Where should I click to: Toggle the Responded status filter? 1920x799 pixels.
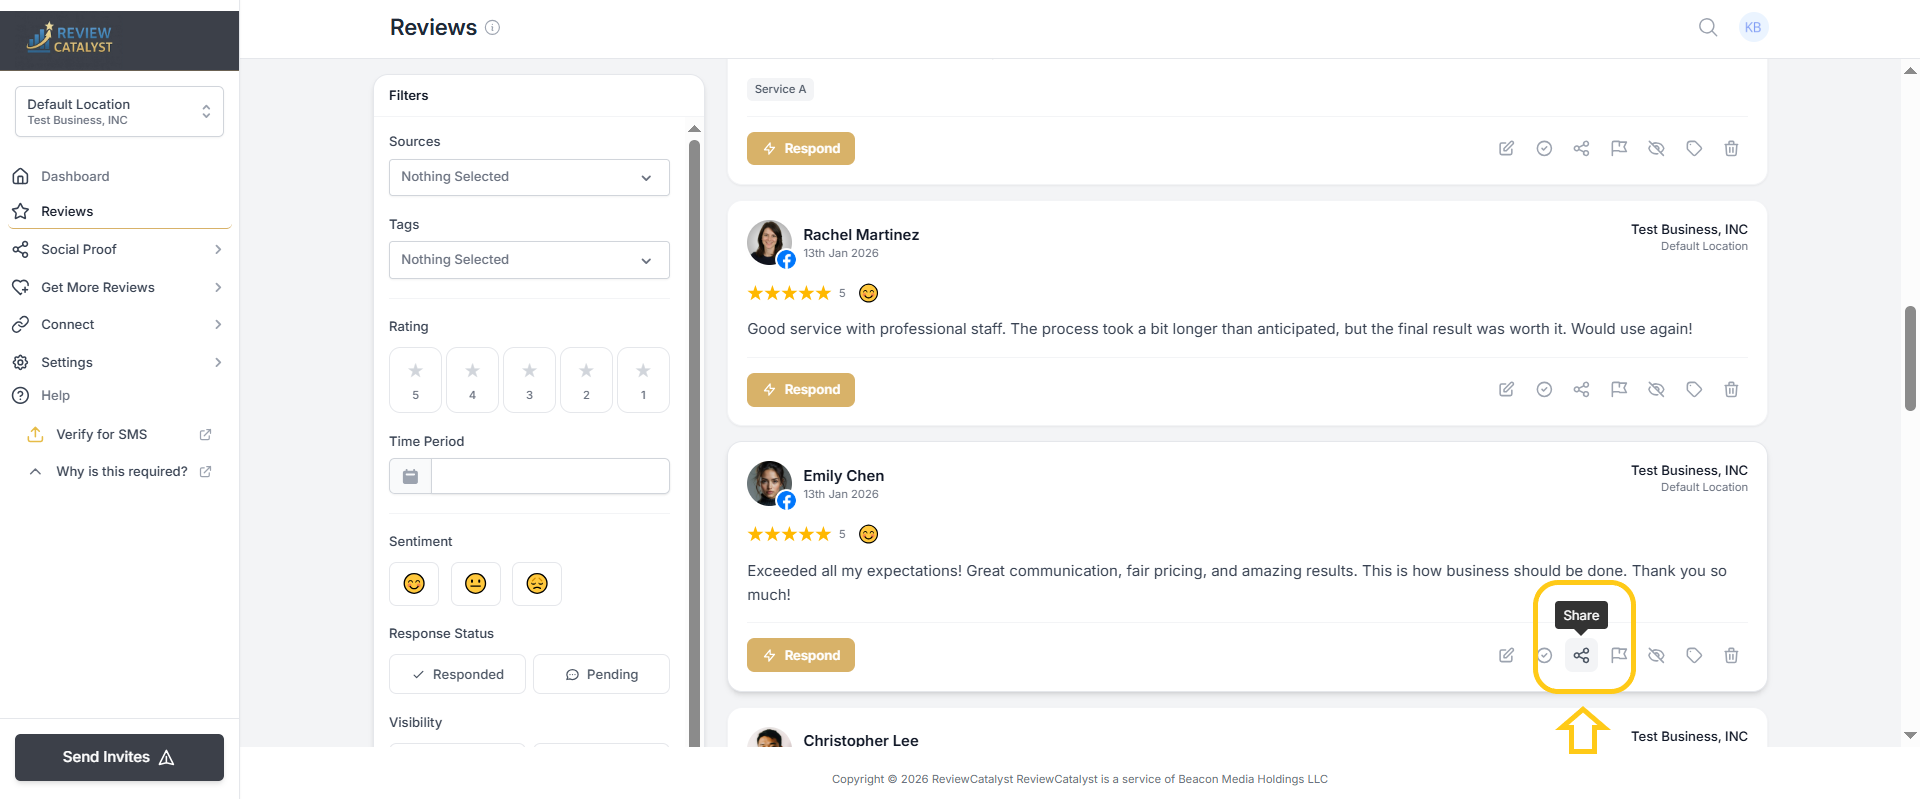(457, 674)
